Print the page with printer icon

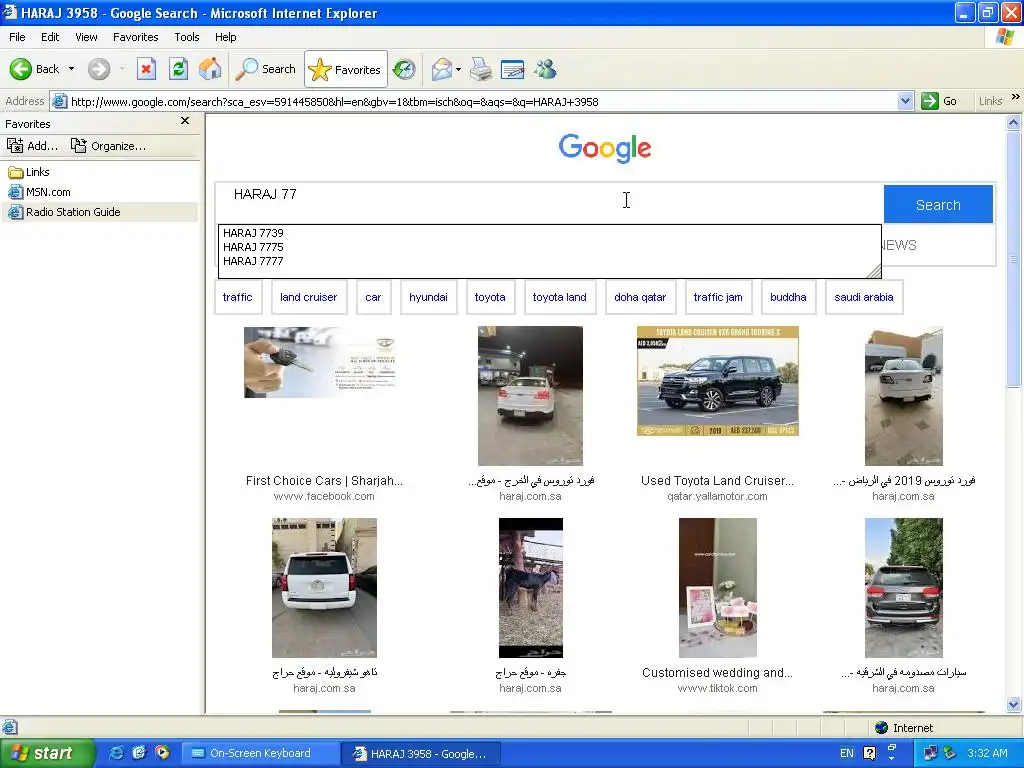(x=481, y=69)
